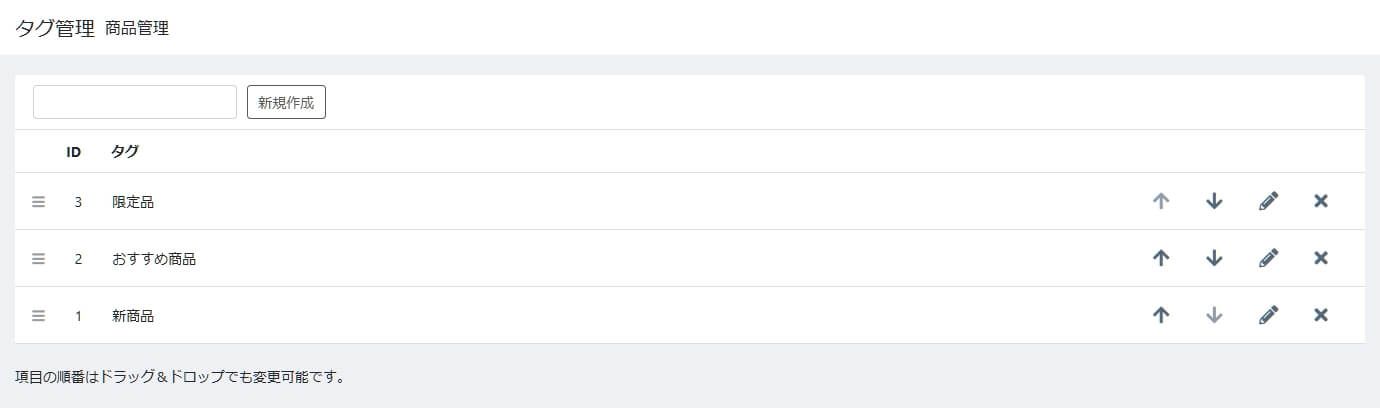Edit the 新商品 tag with pencil icon
The height and width of the screenshot is (408, 1380).
(1268, 315)
